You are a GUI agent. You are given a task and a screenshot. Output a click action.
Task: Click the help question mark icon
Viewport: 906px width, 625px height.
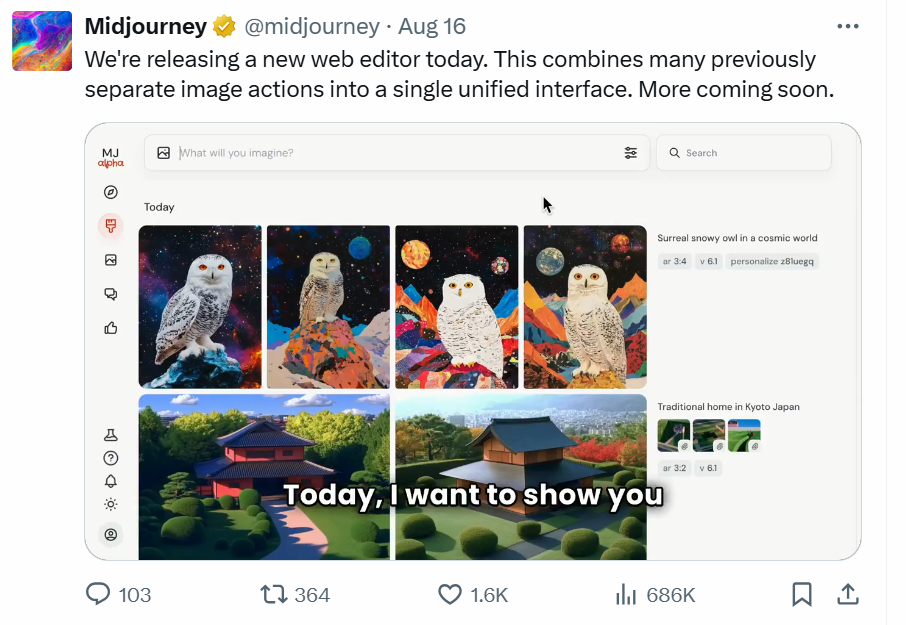point(111,458)
